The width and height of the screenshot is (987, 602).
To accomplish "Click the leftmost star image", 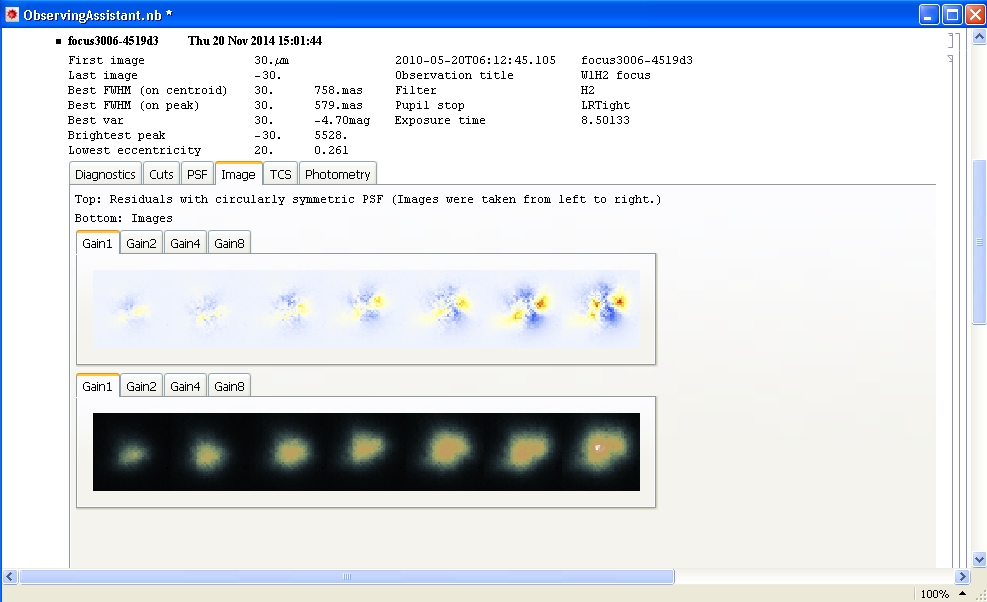I will click(x=131, y=452).
